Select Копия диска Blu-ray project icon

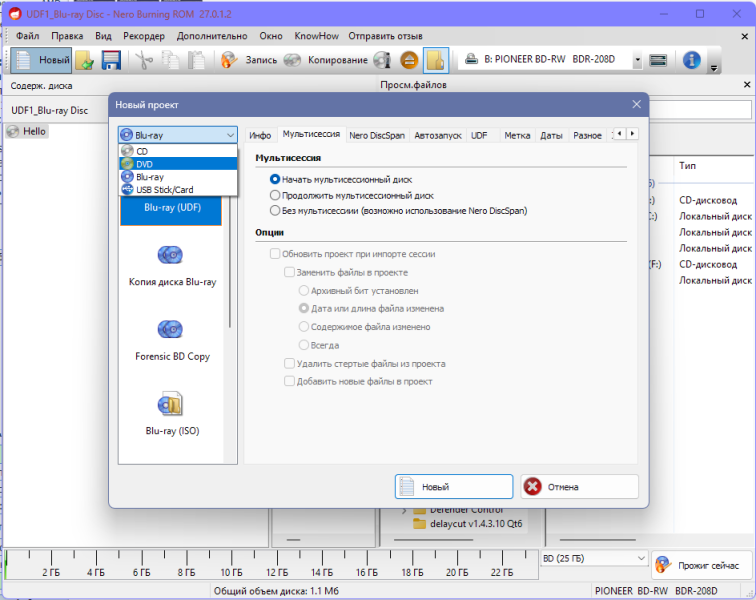(x=172, y=266)
